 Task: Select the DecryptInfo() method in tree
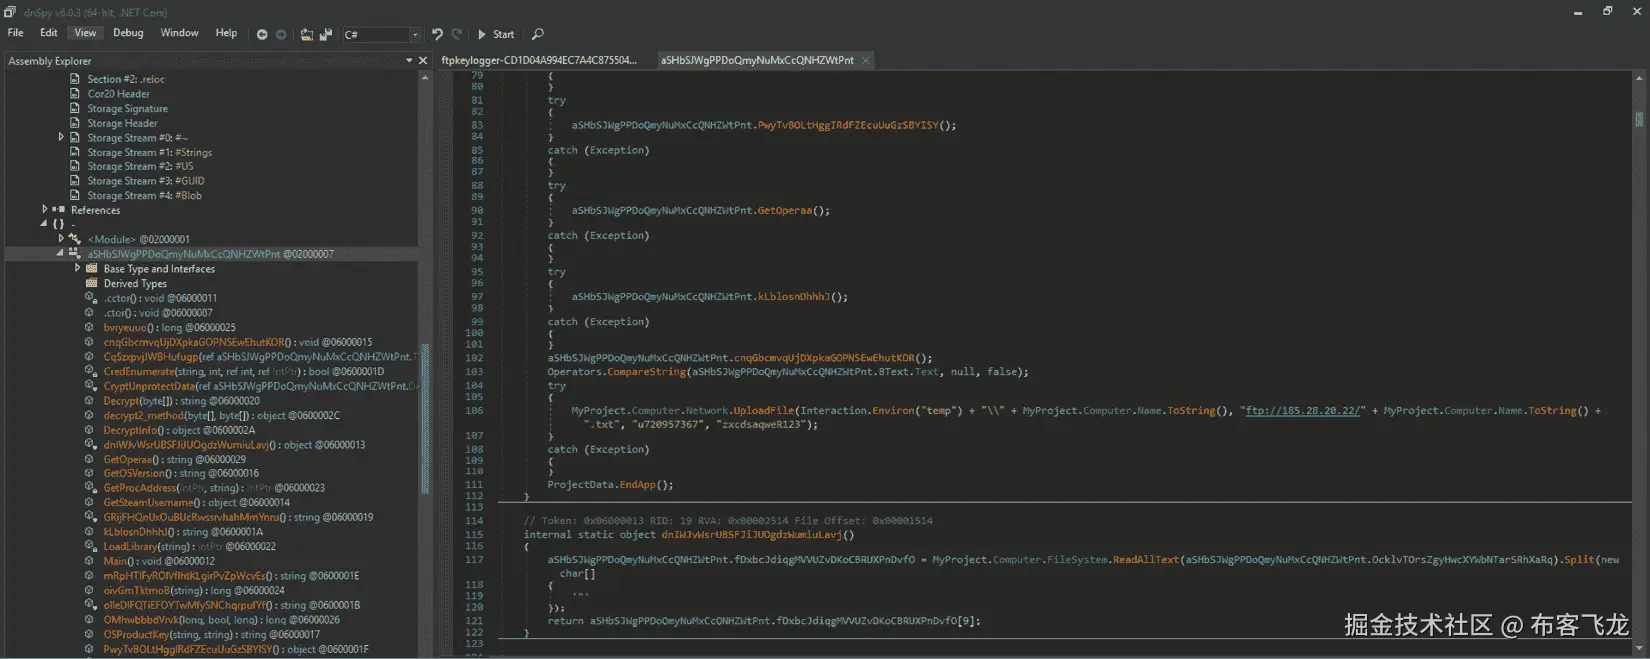coord(179,429)
